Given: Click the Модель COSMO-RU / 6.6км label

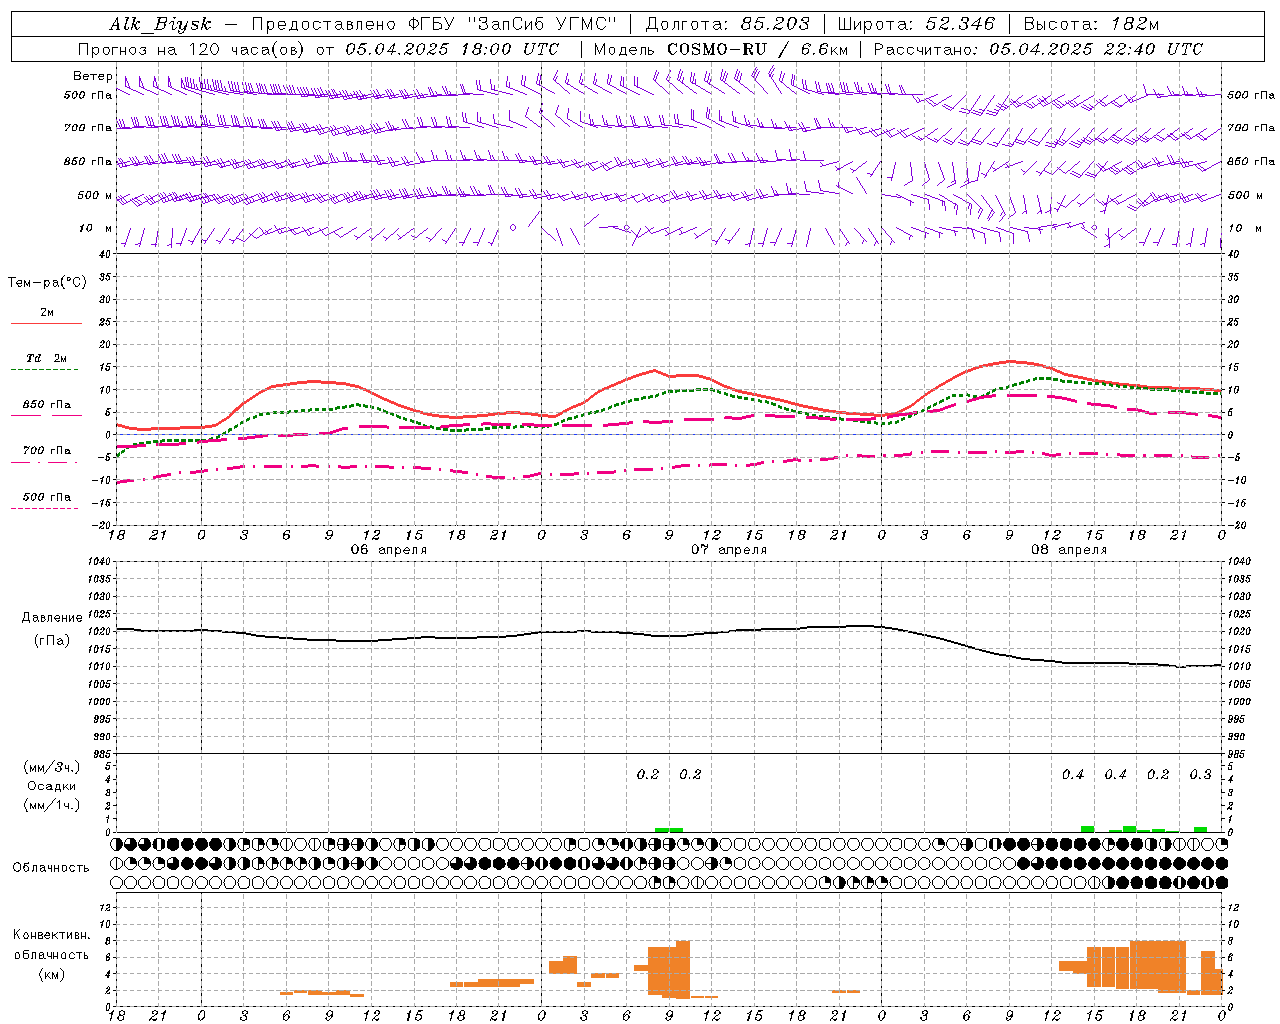Looking at the screenshot, I should [720, 49].
